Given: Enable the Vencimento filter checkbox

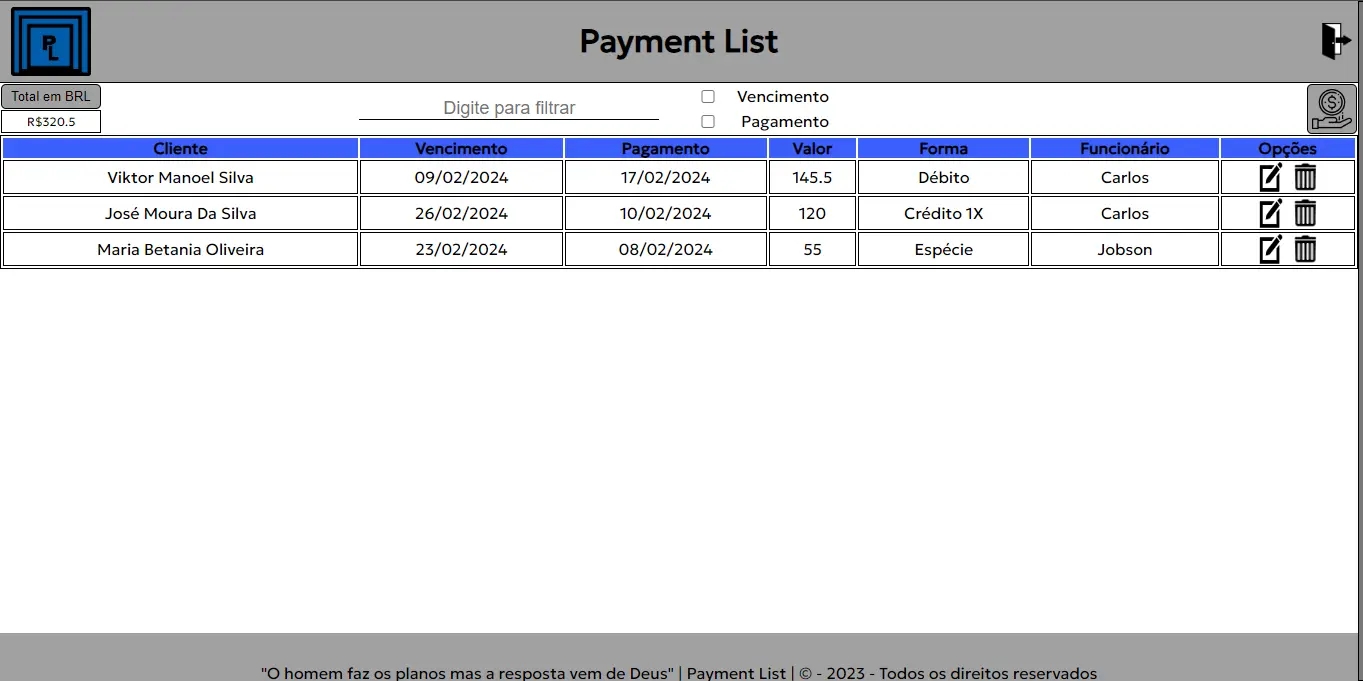Looking at the screenshot, I should click(x=708, y=97).
